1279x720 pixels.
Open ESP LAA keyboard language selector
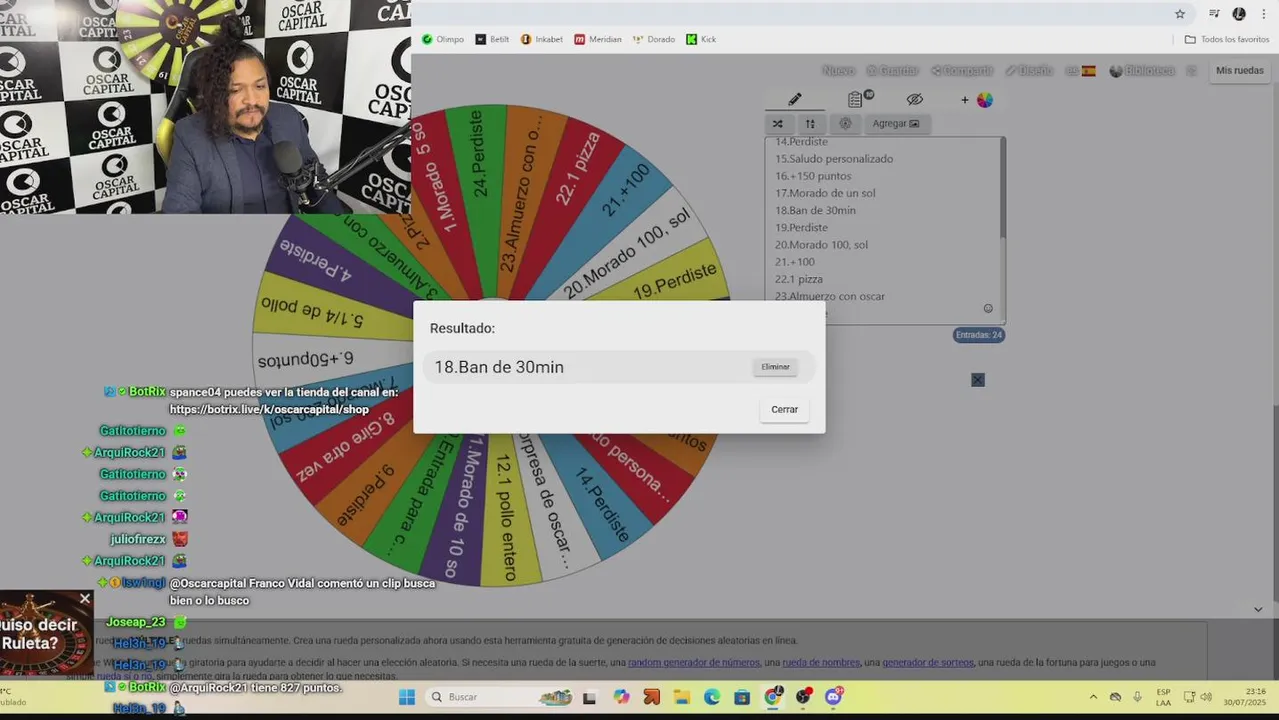tap(1163, 697)
